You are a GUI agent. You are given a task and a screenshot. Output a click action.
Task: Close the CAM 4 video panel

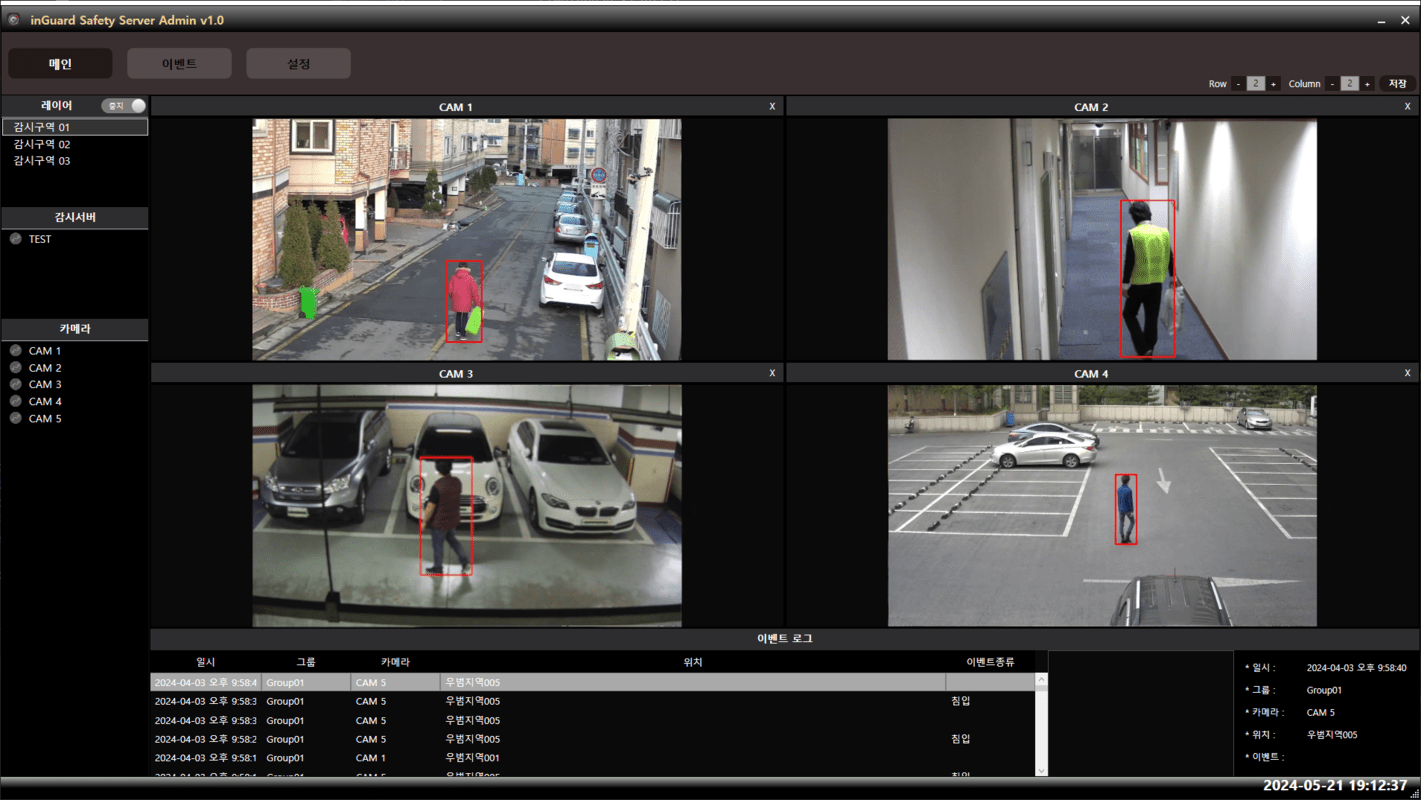[x=1408, y=373]
